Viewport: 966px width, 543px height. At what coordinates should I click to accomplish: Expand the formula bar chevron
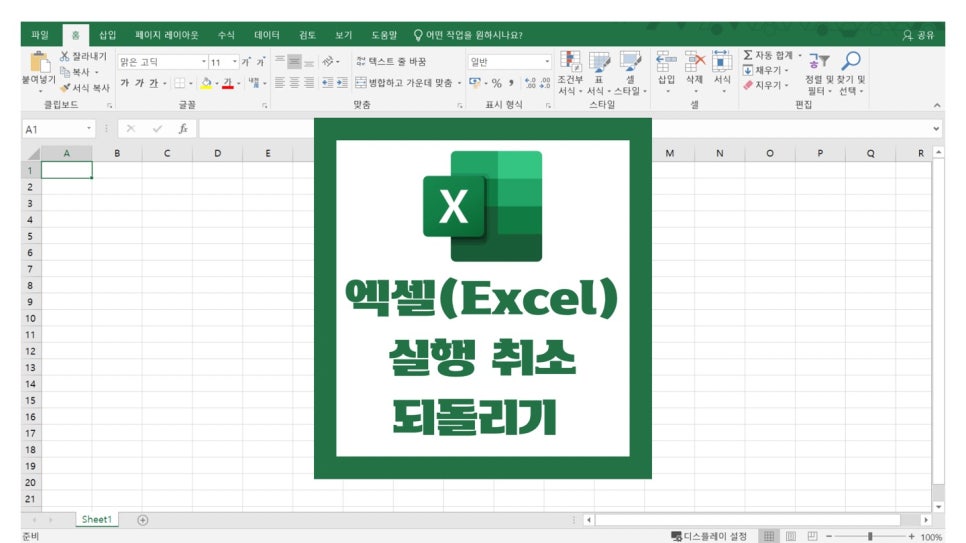pyautogui.click(x=936, y=129)
